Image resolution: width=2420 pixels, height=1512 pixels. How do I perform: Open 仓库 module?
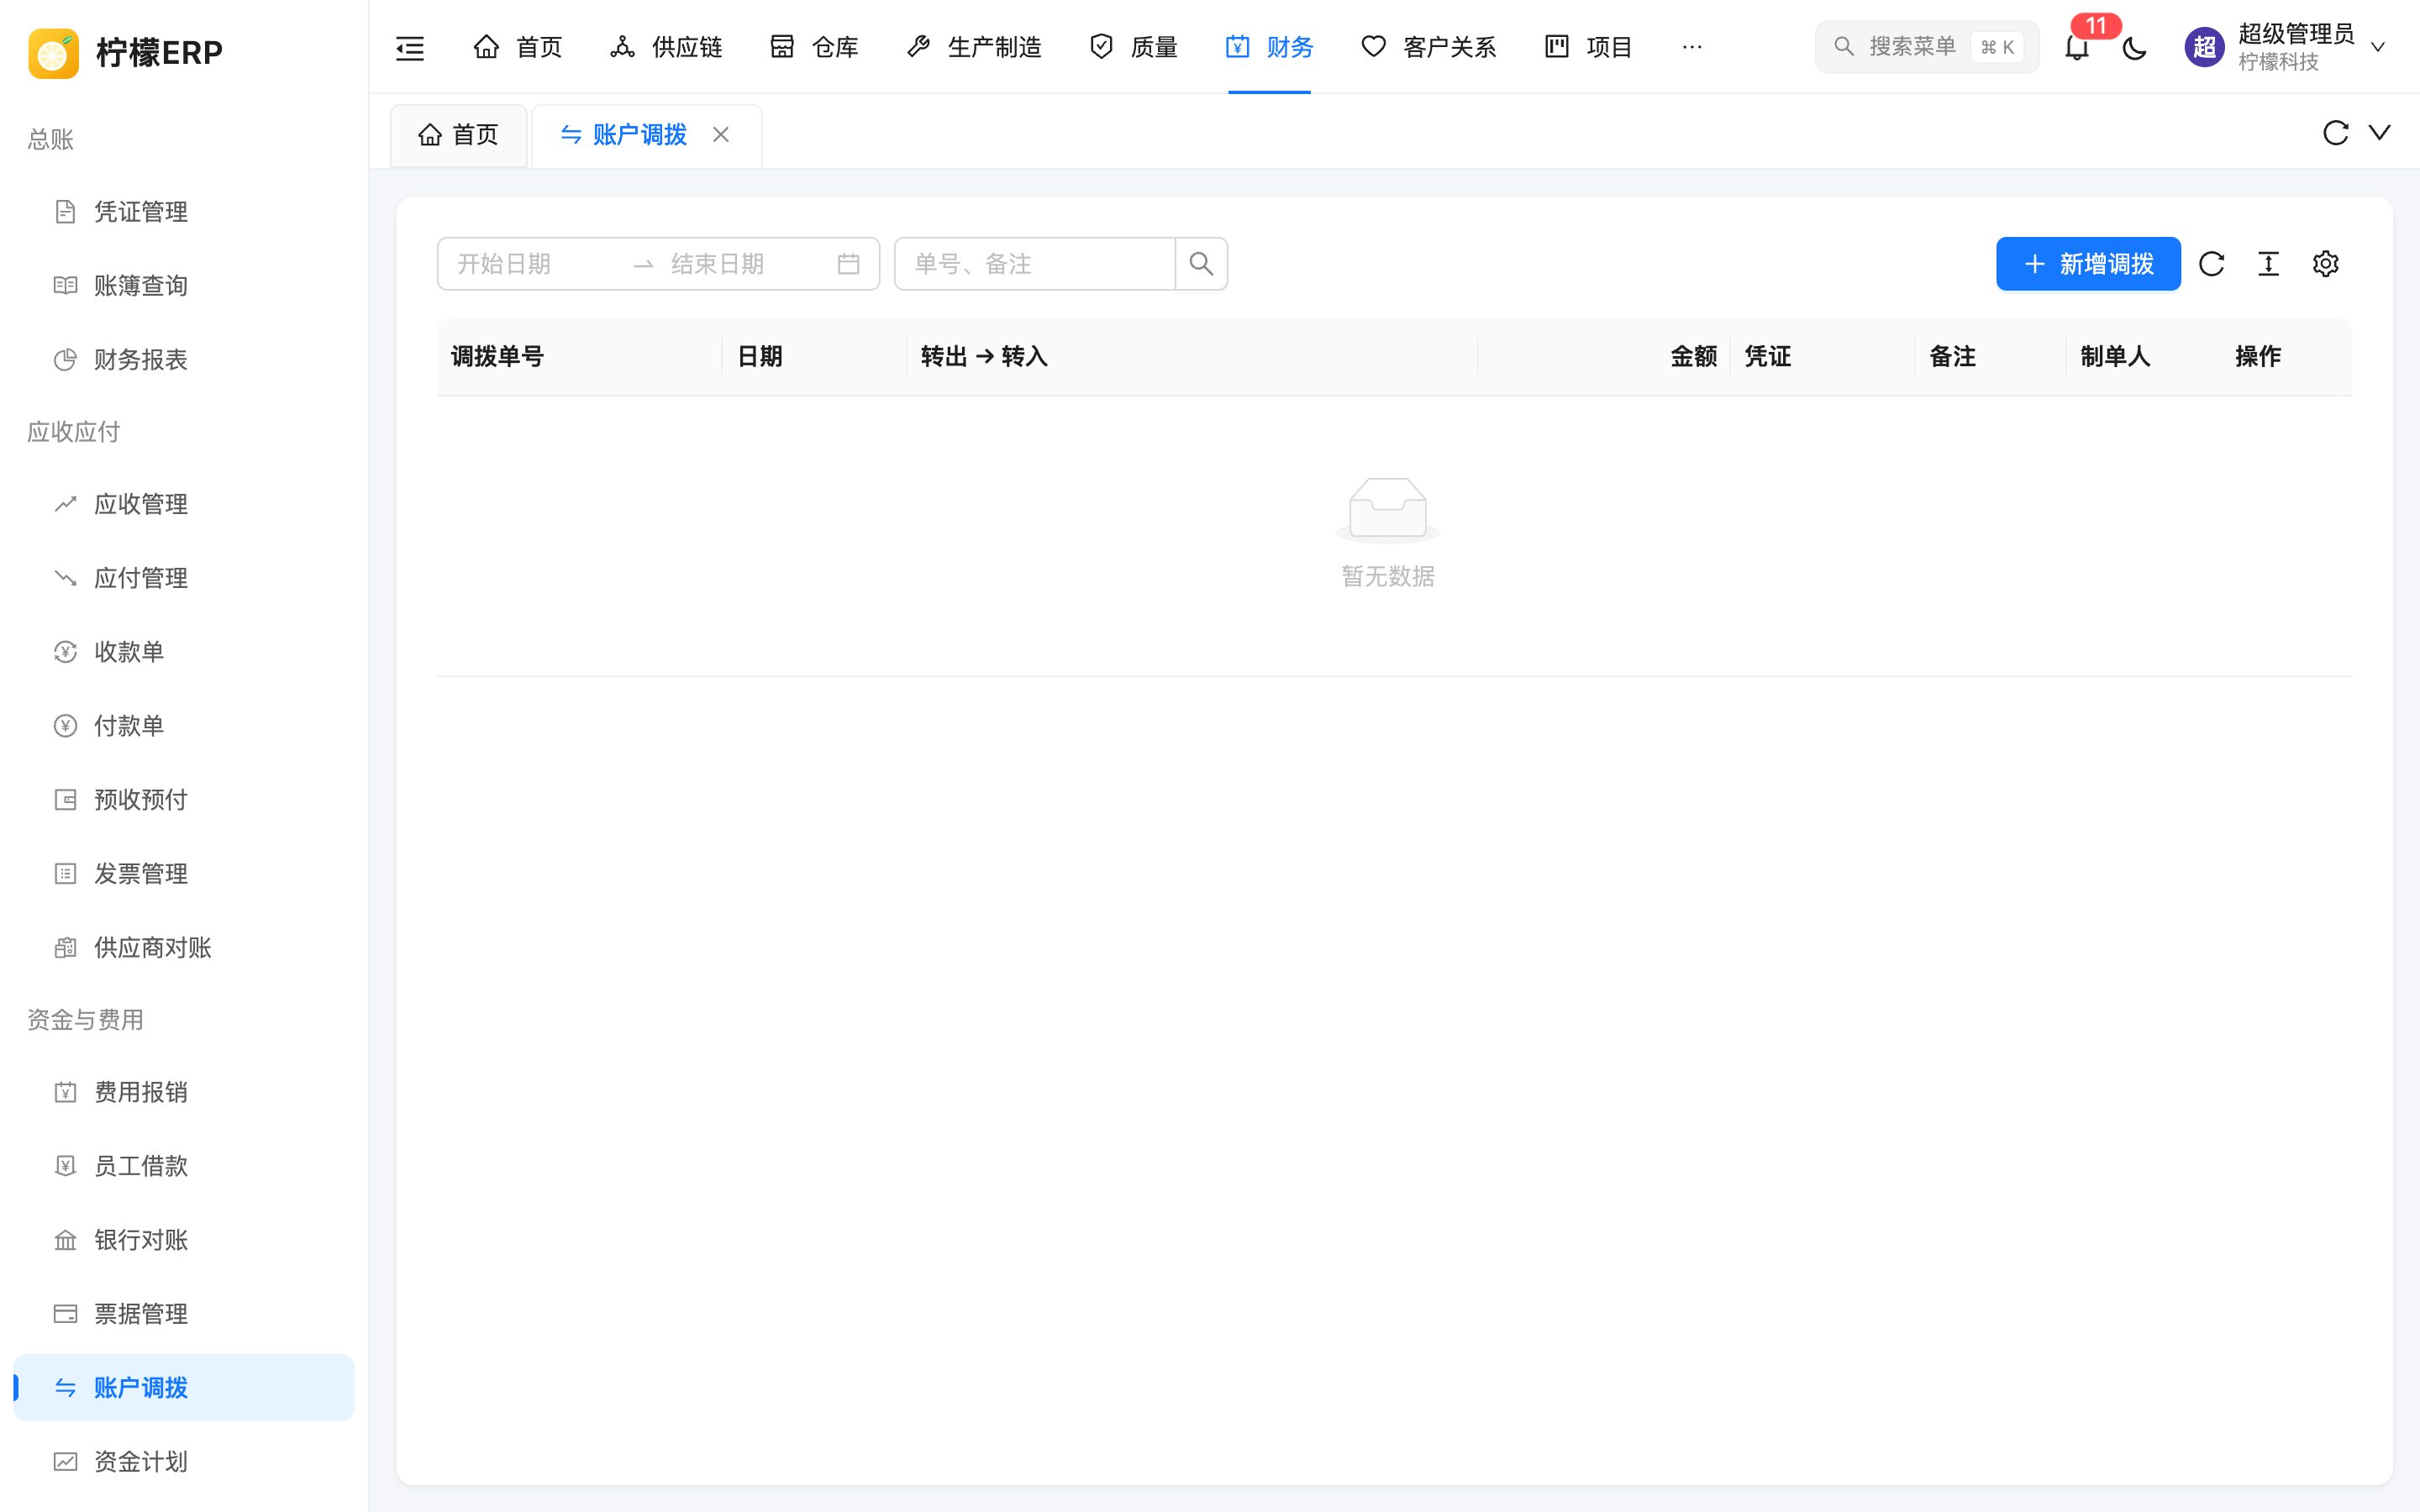pos(814,47)
